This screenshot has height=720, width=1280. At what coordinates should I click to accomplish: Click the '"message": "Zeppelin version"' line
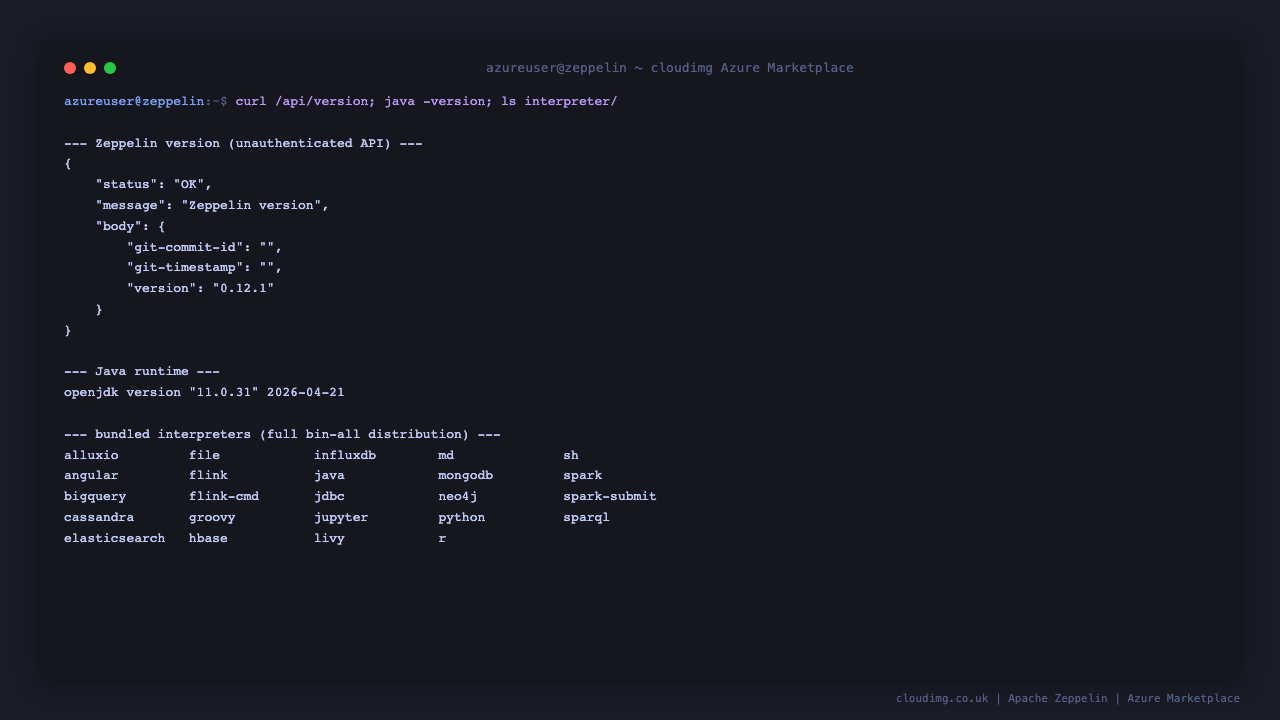point(212,205)
